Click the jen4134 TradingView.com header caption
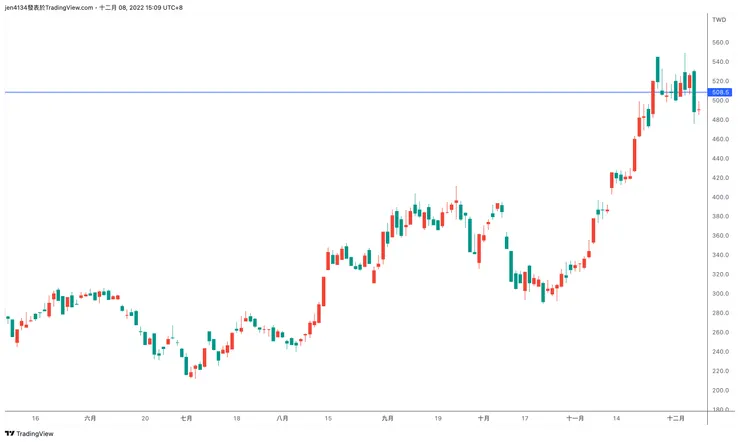740x442 pixels. point(93,8)
